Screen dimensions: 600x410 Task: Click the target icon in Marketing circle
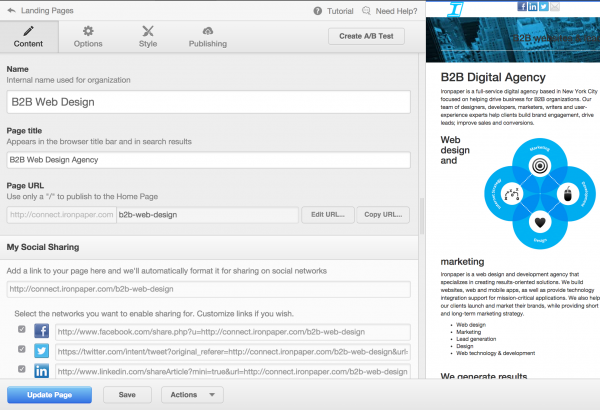pos(540,166)
